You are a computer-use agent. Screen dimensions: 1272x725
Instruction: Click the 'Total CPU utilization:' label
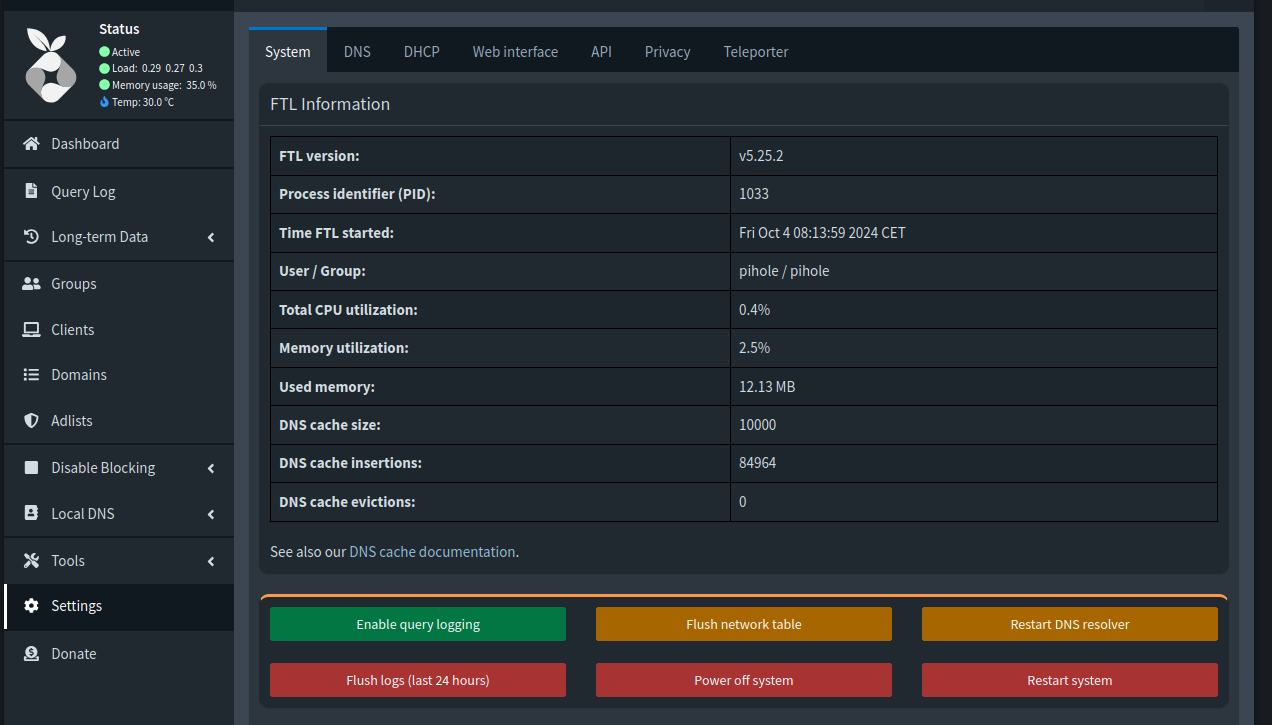coord(348,310)
